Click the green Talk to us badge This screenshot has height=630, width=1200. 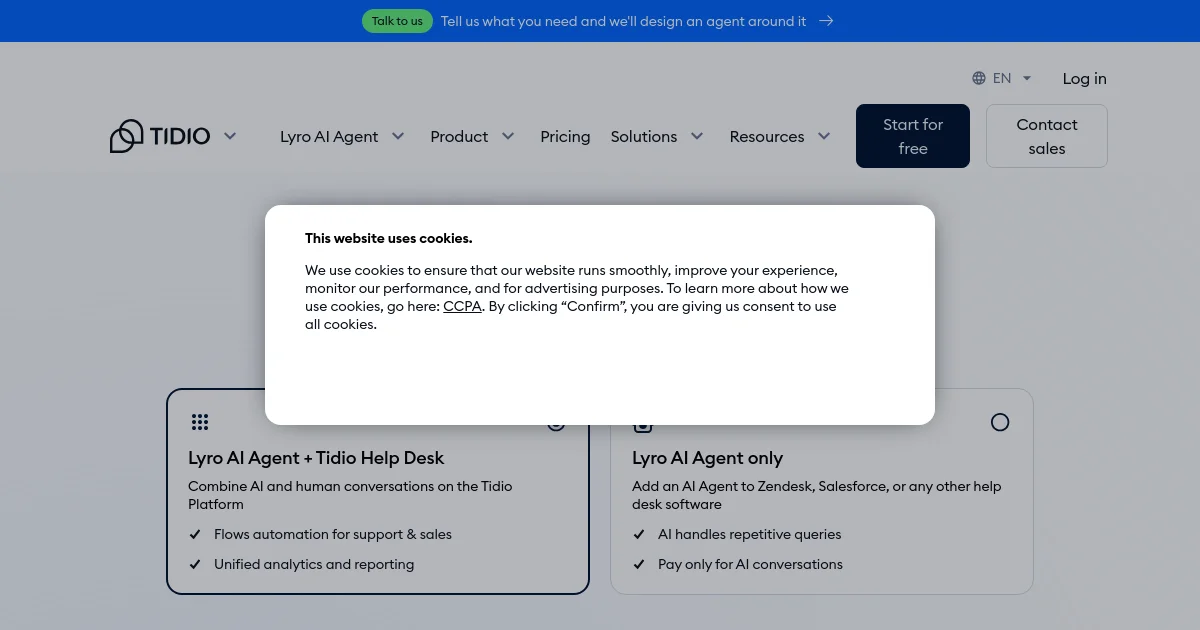(x=397, y=21)
